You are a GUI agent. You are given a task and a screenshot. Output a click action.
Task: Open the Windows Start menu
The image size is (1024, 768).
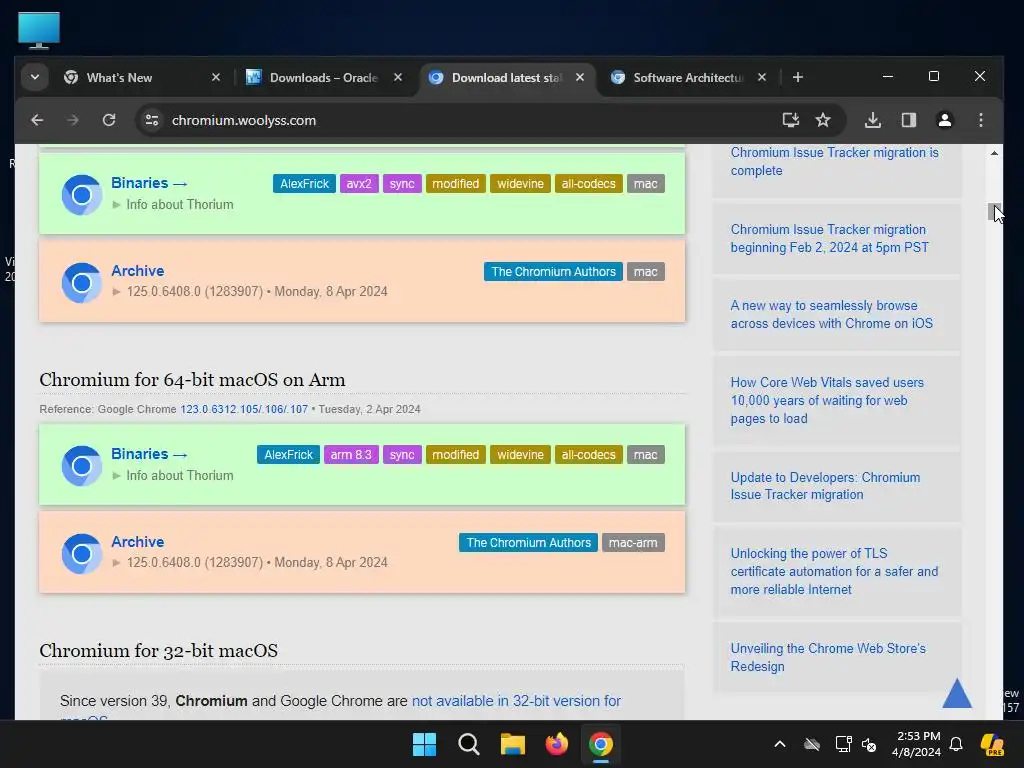point(424,744)
